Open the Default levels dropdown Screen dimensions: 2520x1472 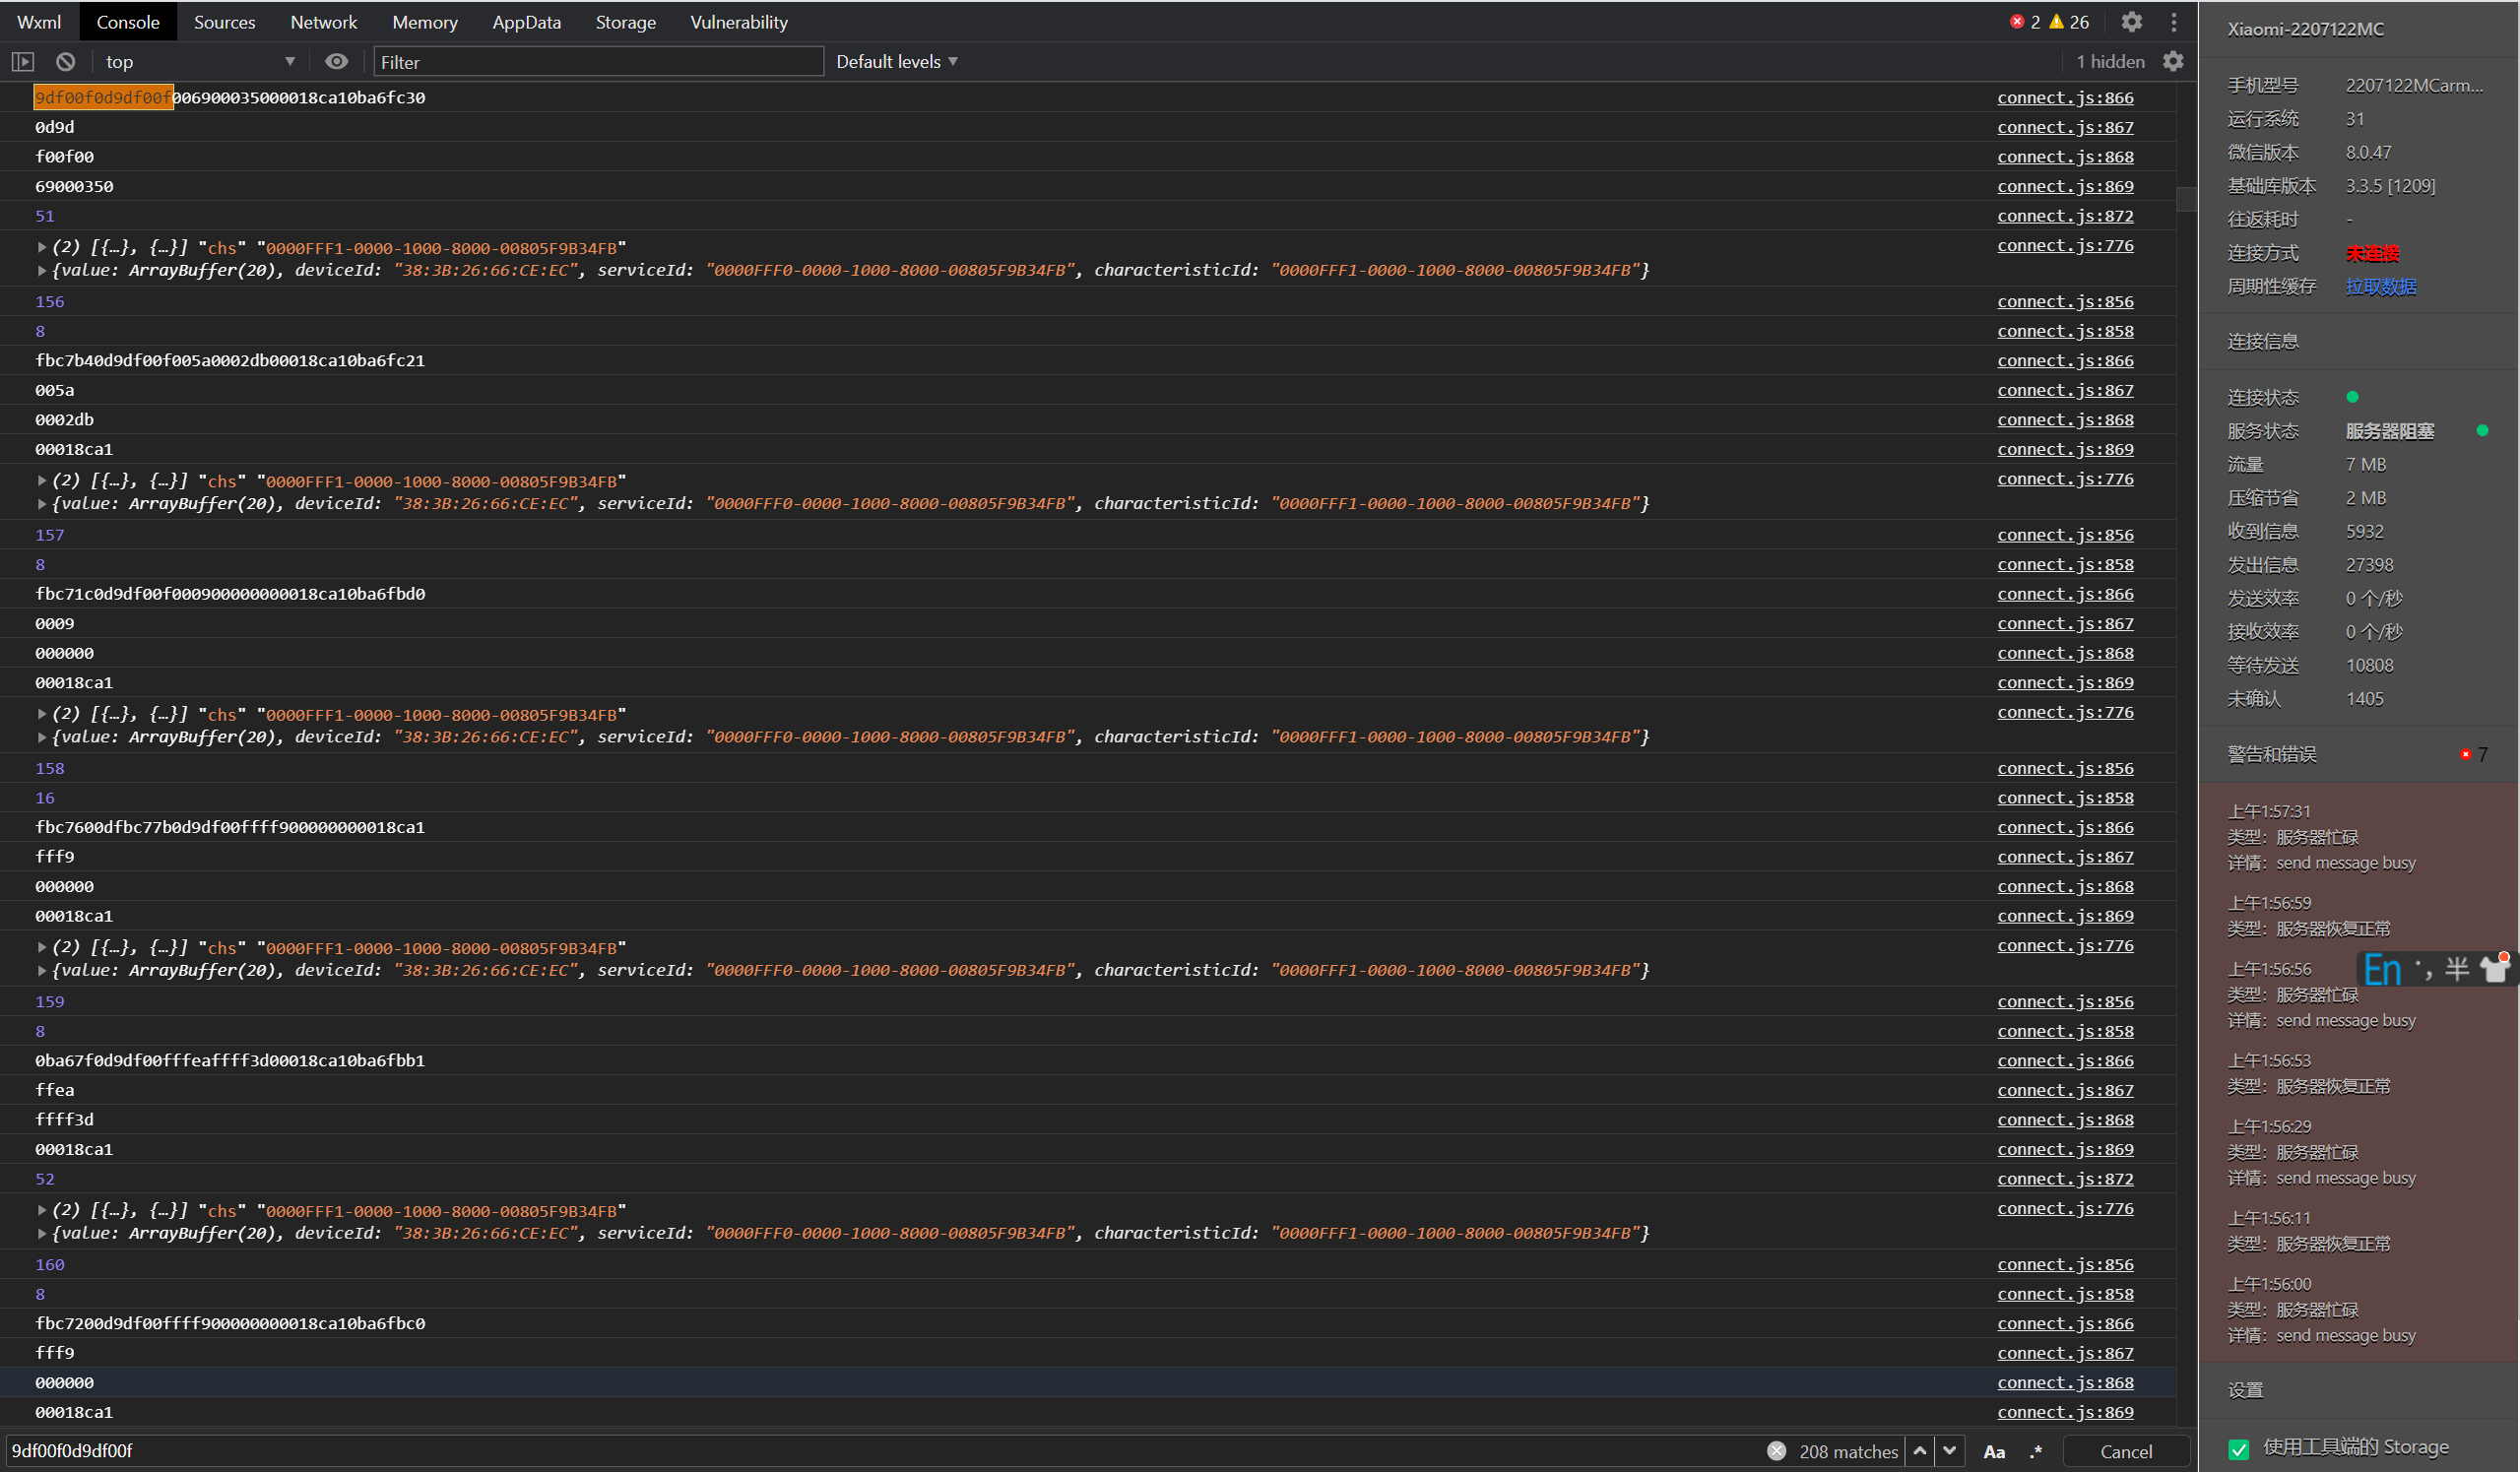897,62
